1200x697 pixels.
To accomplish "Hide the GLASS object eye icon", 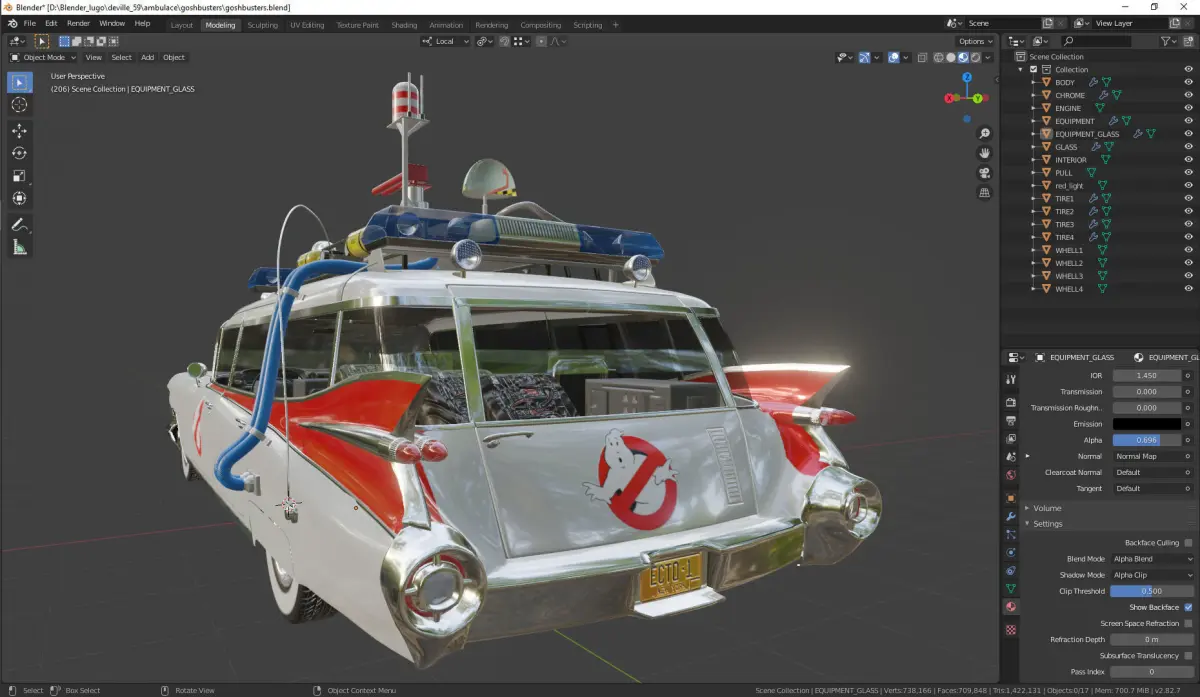I will (1189, 147).
